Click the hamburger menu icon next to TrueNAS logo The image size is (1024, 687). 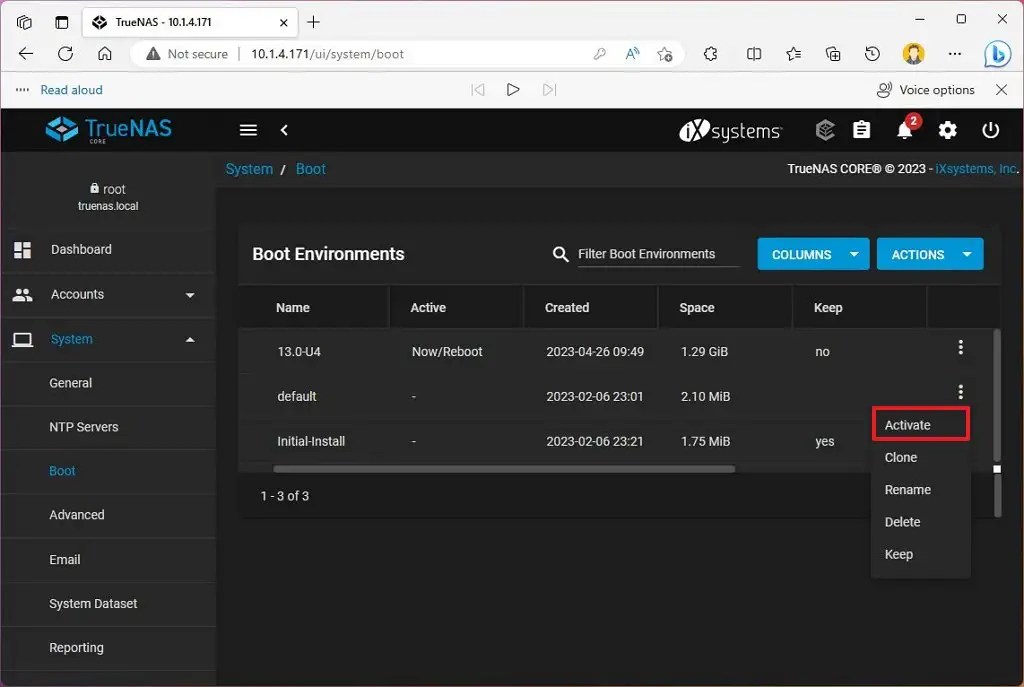coord(248,130)
